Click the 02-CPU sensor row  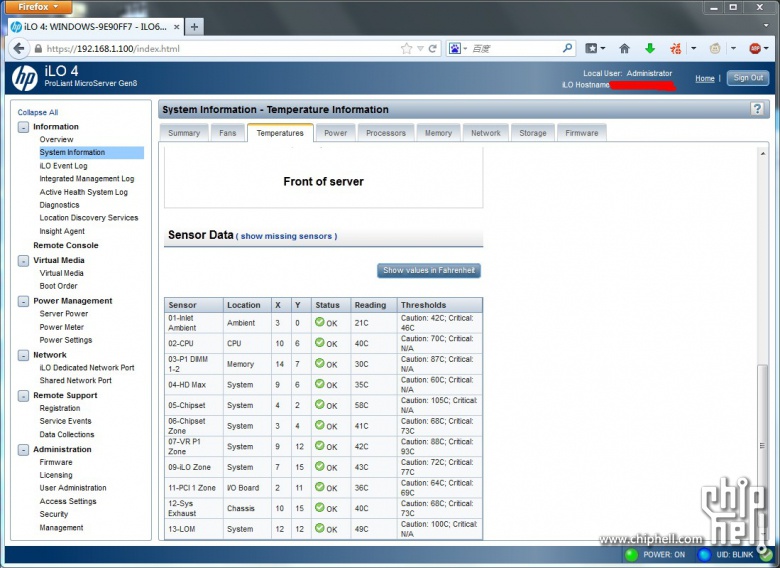pos(323,343)
